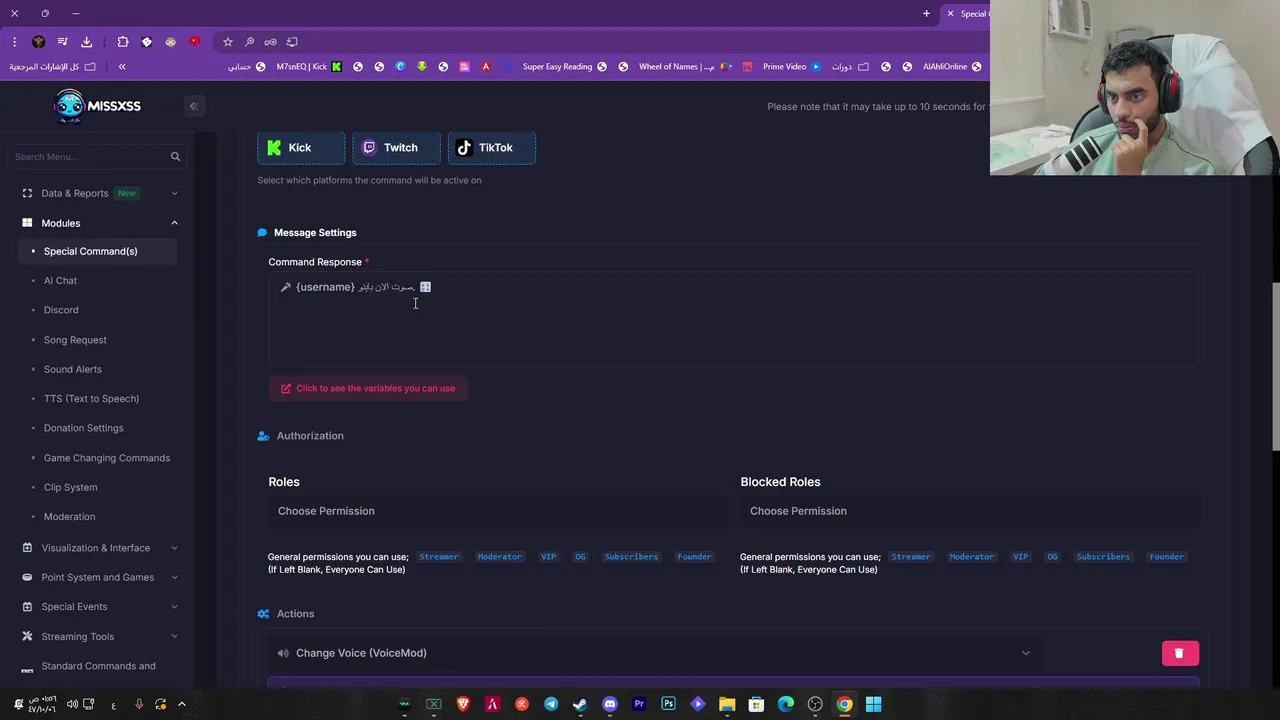Click the browser downloads icon
The width and height of the screenshot is (1280, 720).
[86, 42]
